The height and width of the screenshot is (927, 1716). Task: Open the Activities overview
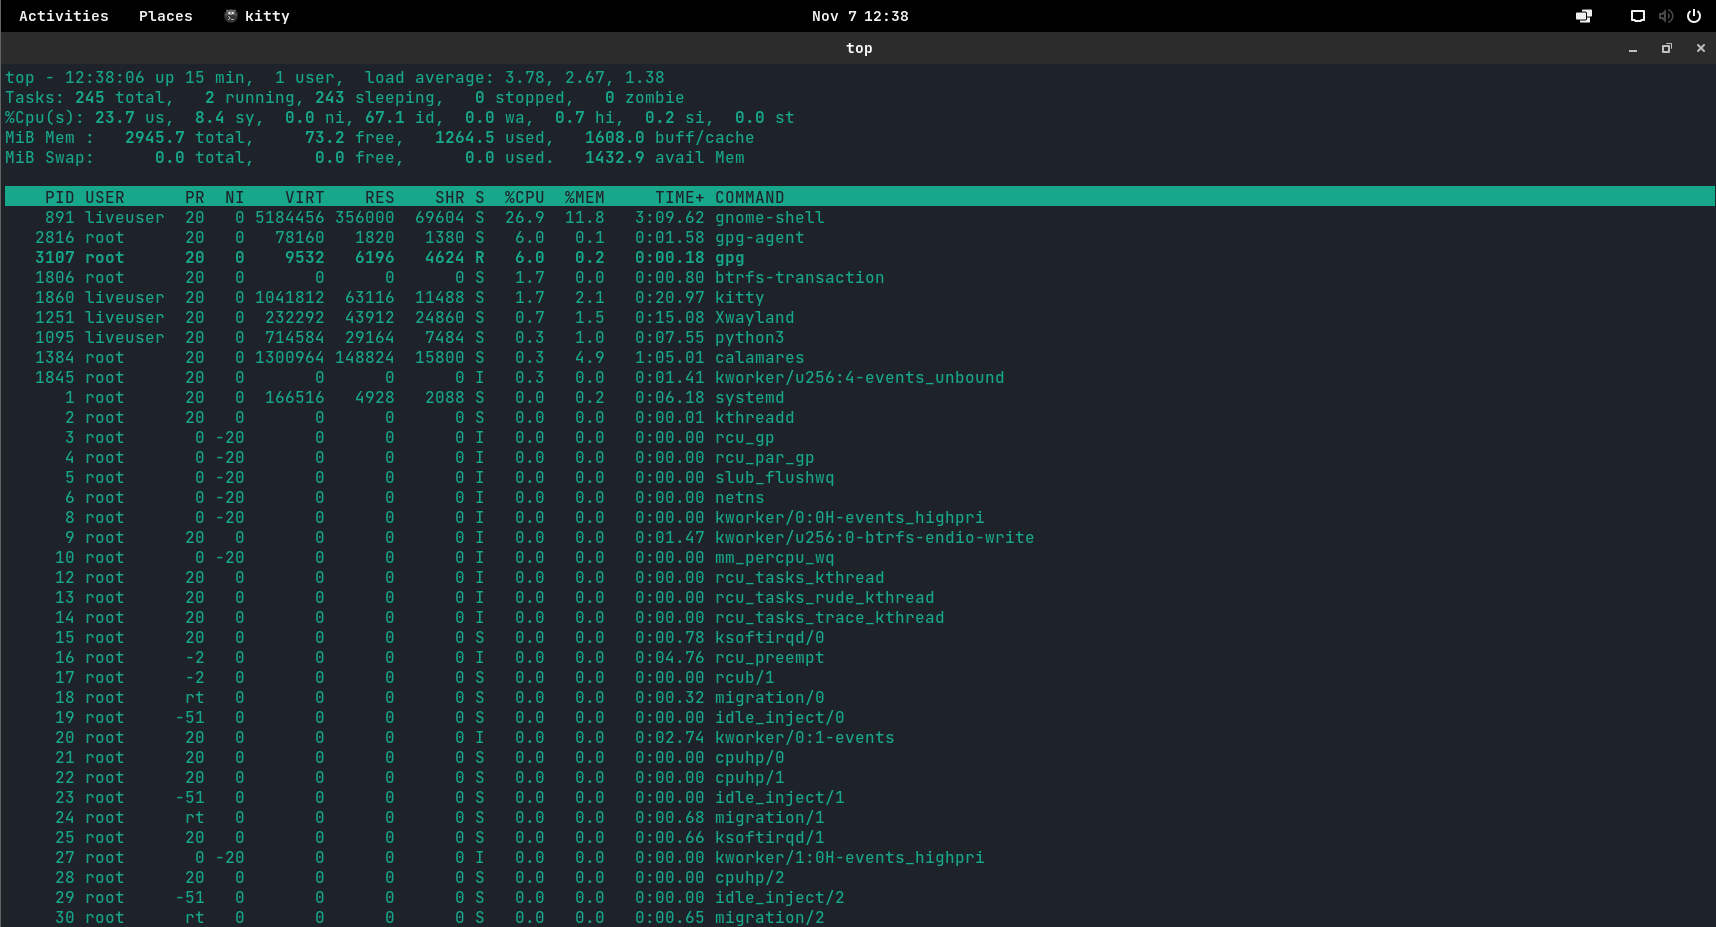(x=64, y=16)
